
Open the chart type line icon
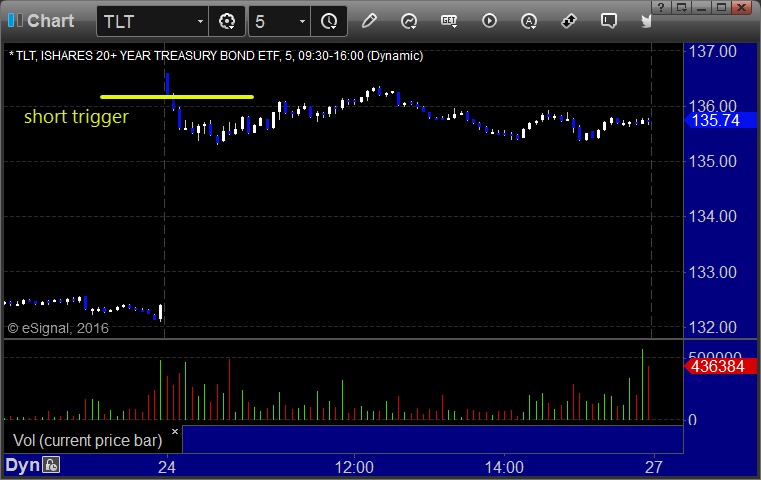click(x=409, y=21)
